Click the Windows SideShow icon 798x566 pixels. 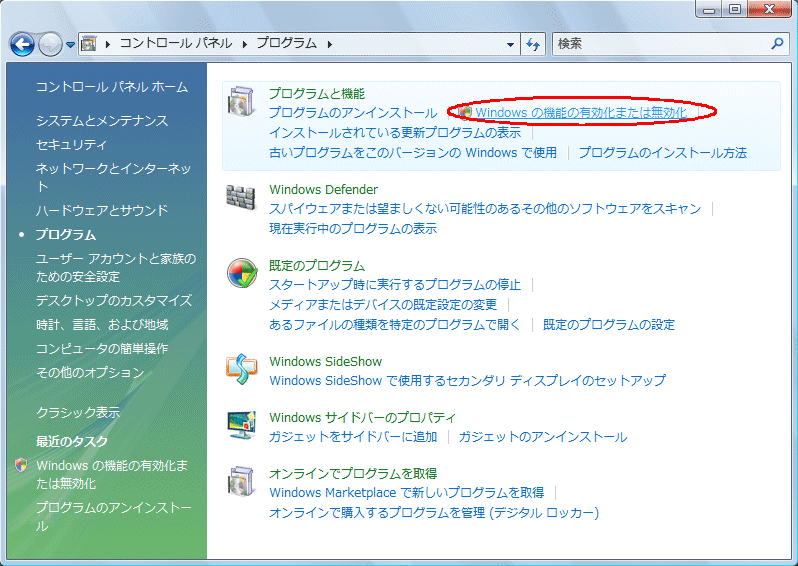241,370
